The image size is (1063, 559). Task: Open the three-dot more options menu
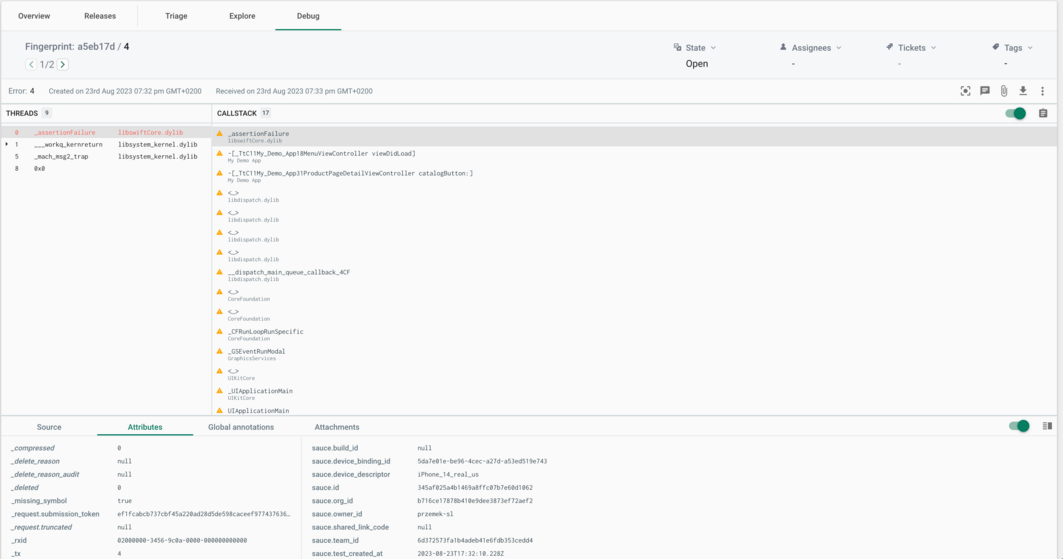[1042, 91]
